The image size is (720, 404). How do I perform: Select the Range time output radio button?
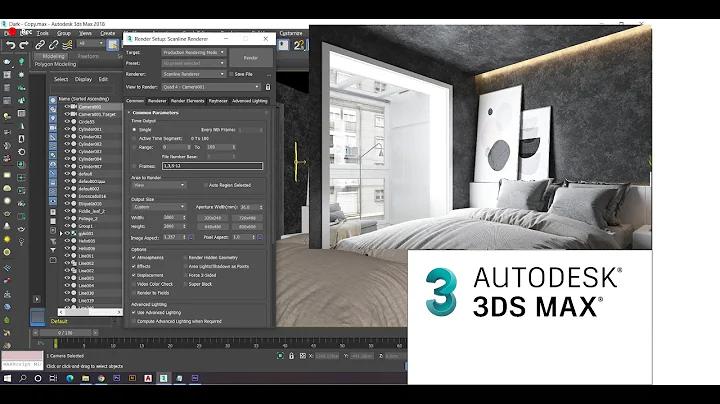pos(135,147)
